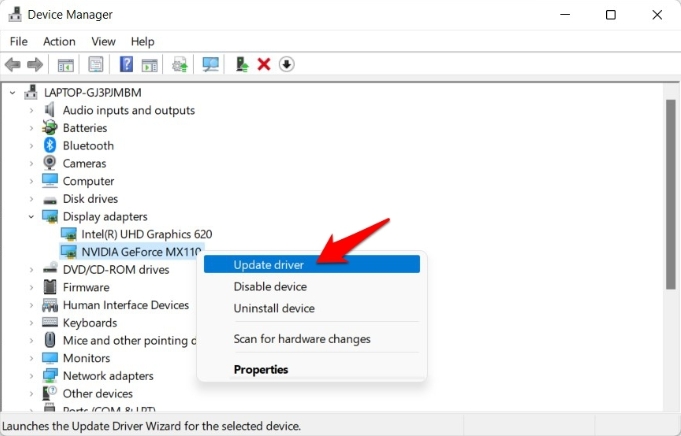
Task: Select NVIDIA GeForce MX110 adapter
Action: [141, 252]
